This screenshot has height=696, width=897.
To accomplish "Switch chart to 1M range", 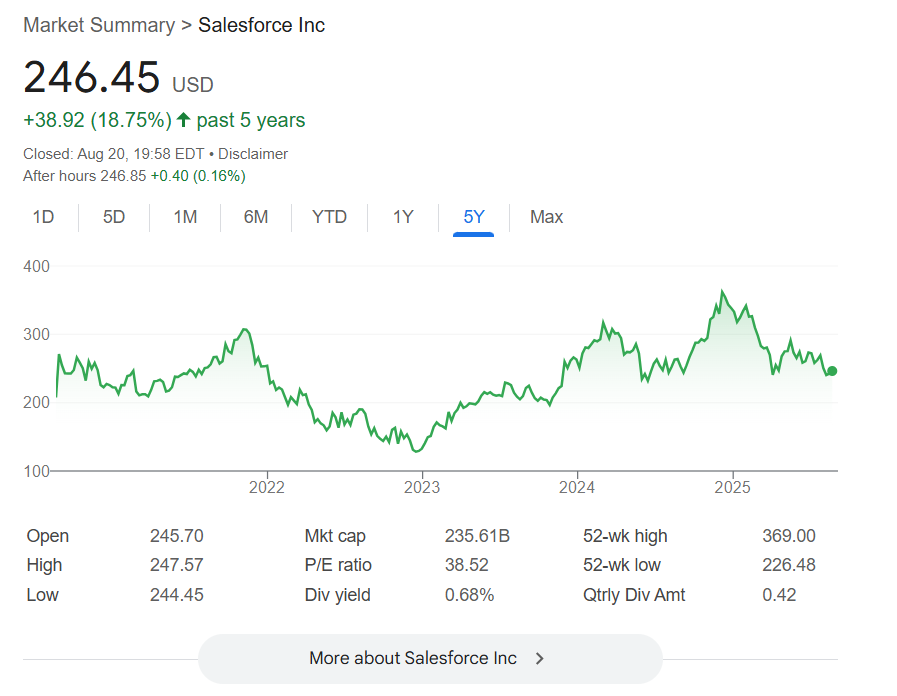I will (x=185, y=217).
